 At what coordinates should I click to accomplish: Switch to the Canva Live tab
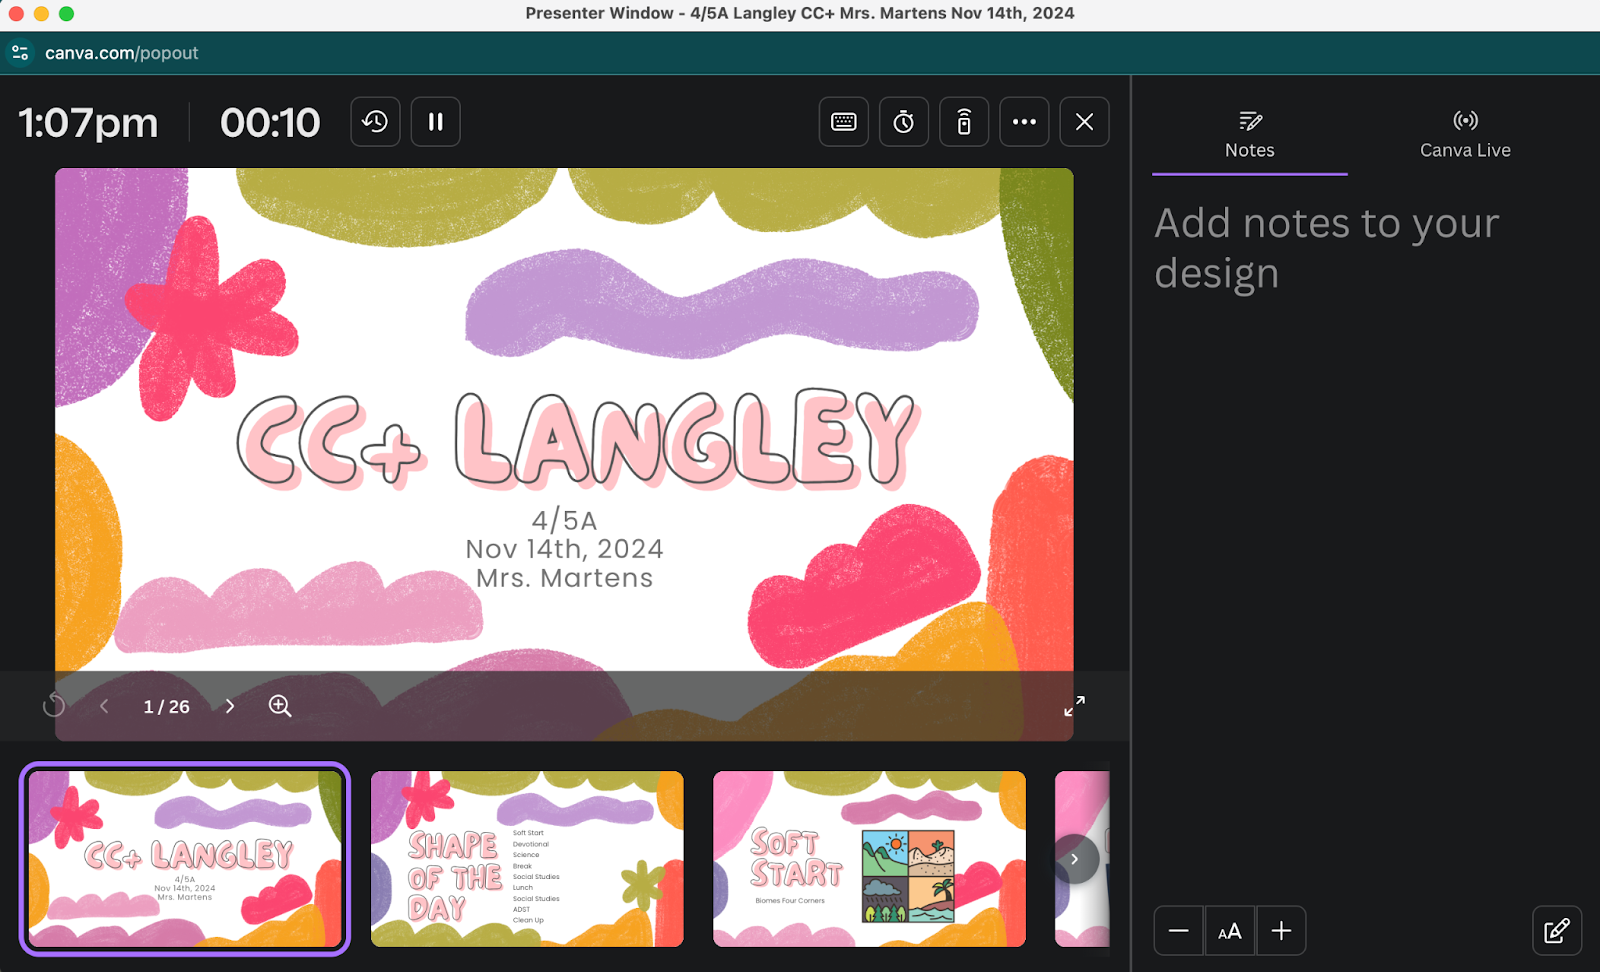tap(1465, 135)
